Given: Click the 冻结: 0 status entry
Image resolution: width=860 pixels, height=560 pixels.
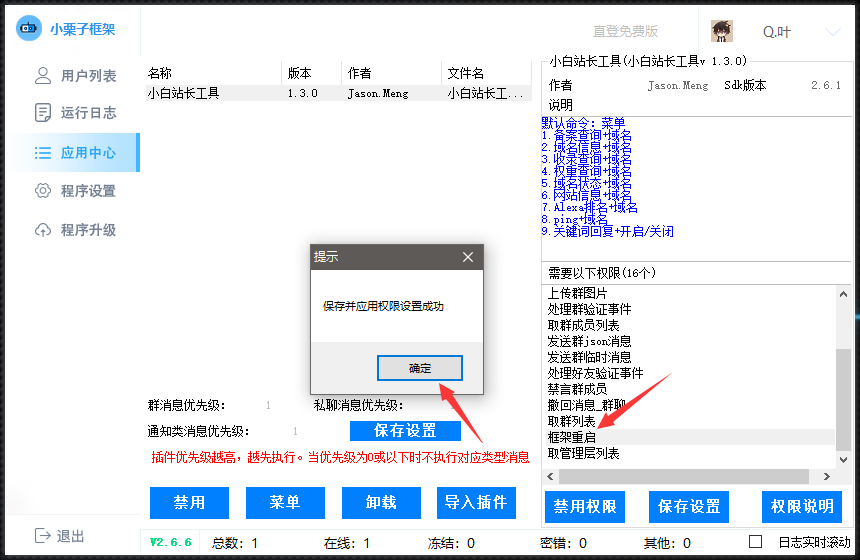Looking at the screenshot, I should click(451, 543).
